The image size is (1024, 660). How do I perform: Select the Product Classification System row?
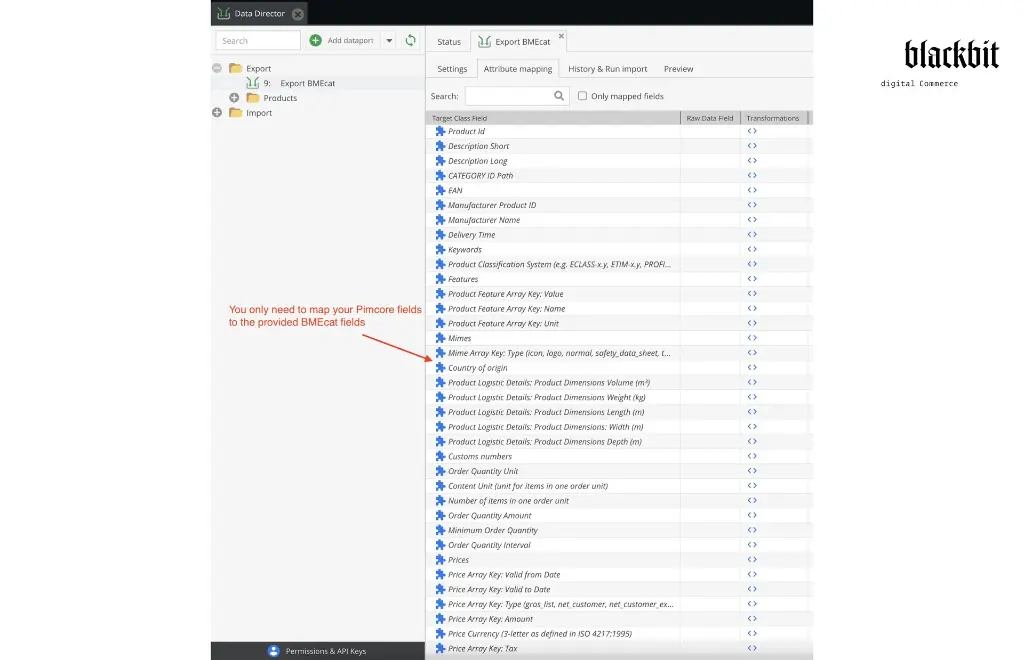point(618,264)
